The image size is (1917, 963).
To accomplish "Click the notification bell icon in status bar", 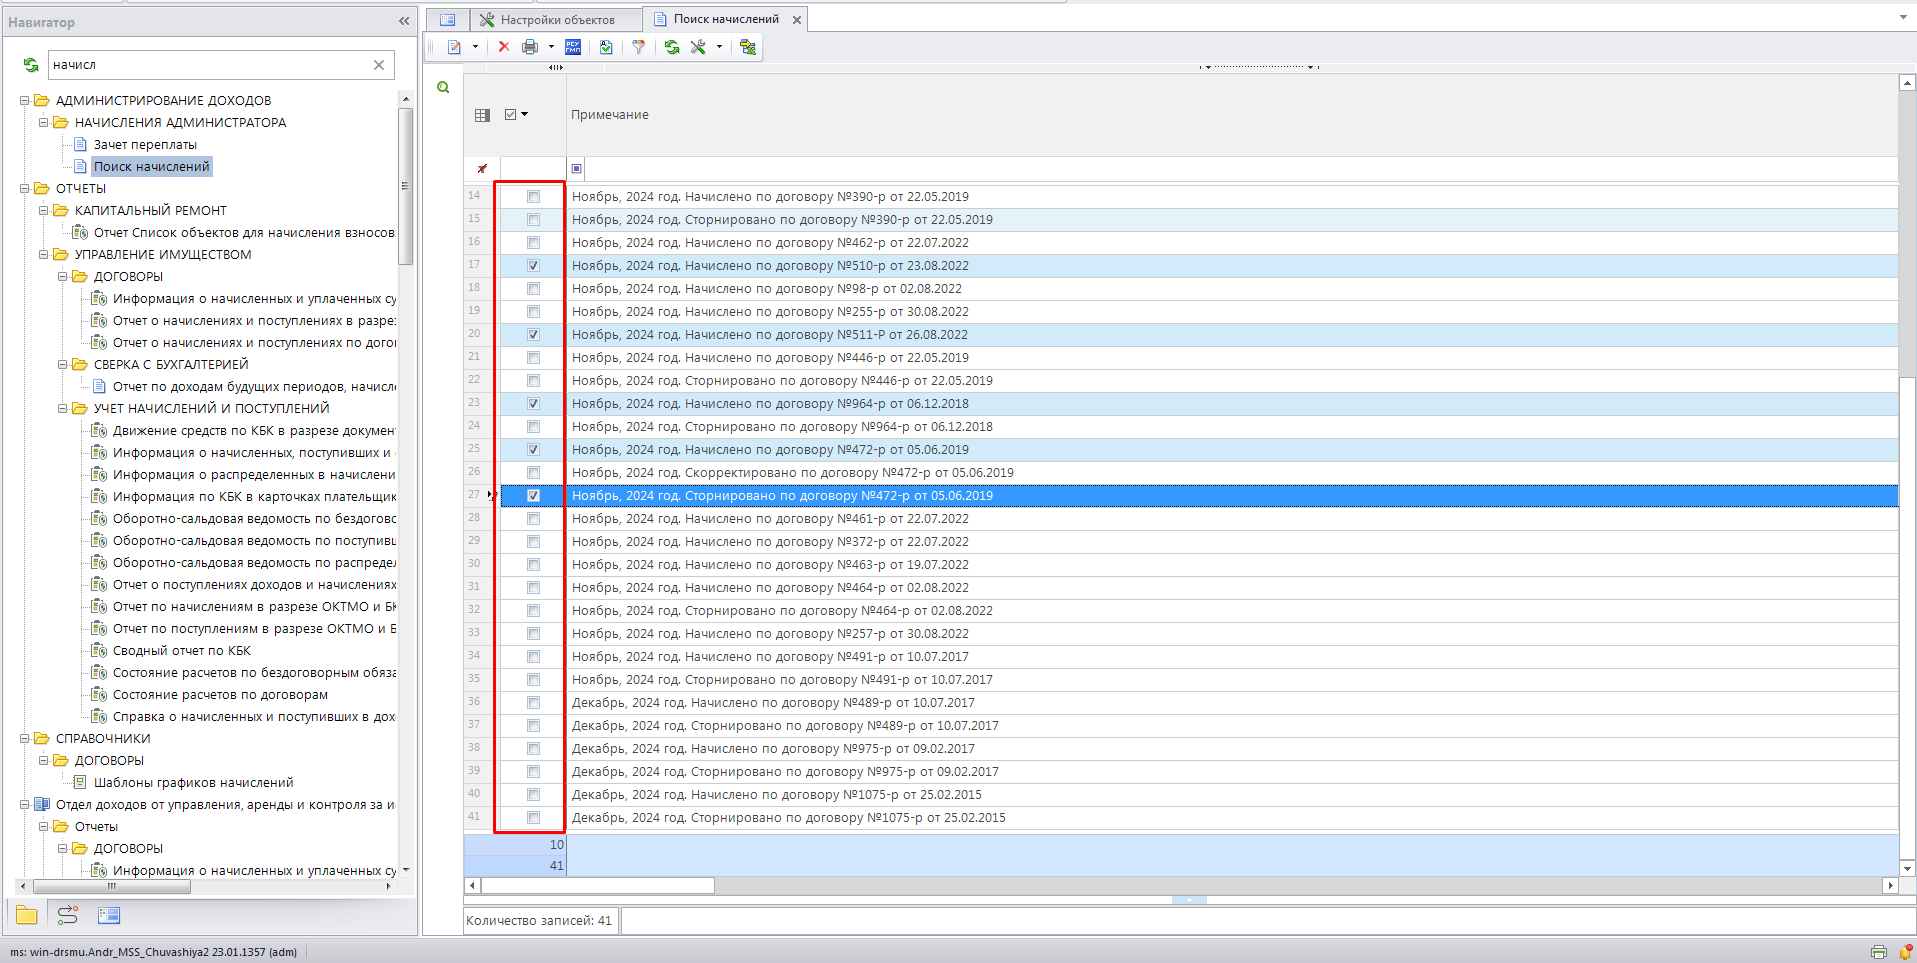I will coord(1906,952).
